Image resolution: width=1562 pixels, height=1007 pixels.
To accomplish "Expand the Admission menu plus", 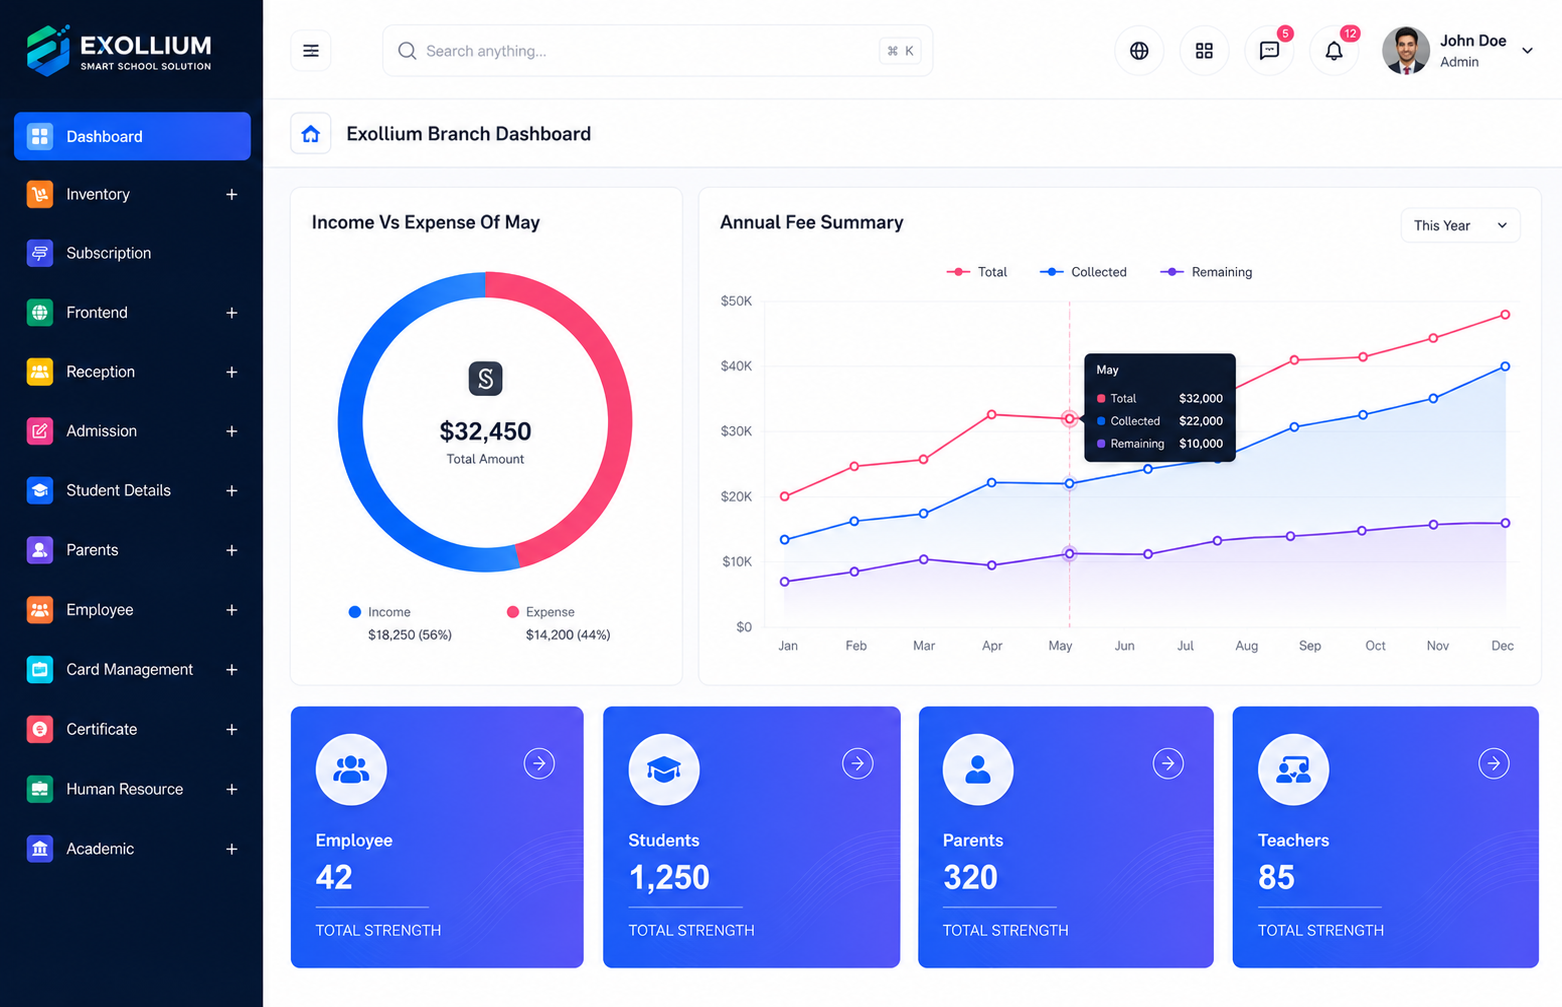I will tap(231, 431).
